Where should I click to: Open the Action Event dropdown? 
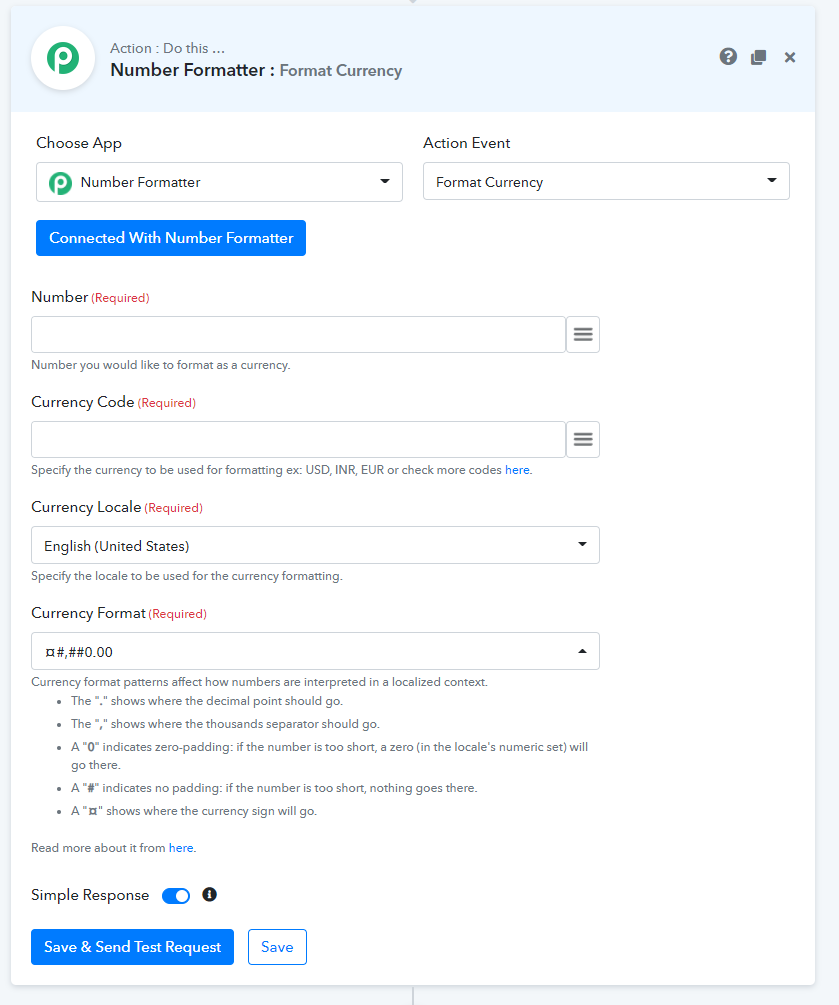coord(606,181)
